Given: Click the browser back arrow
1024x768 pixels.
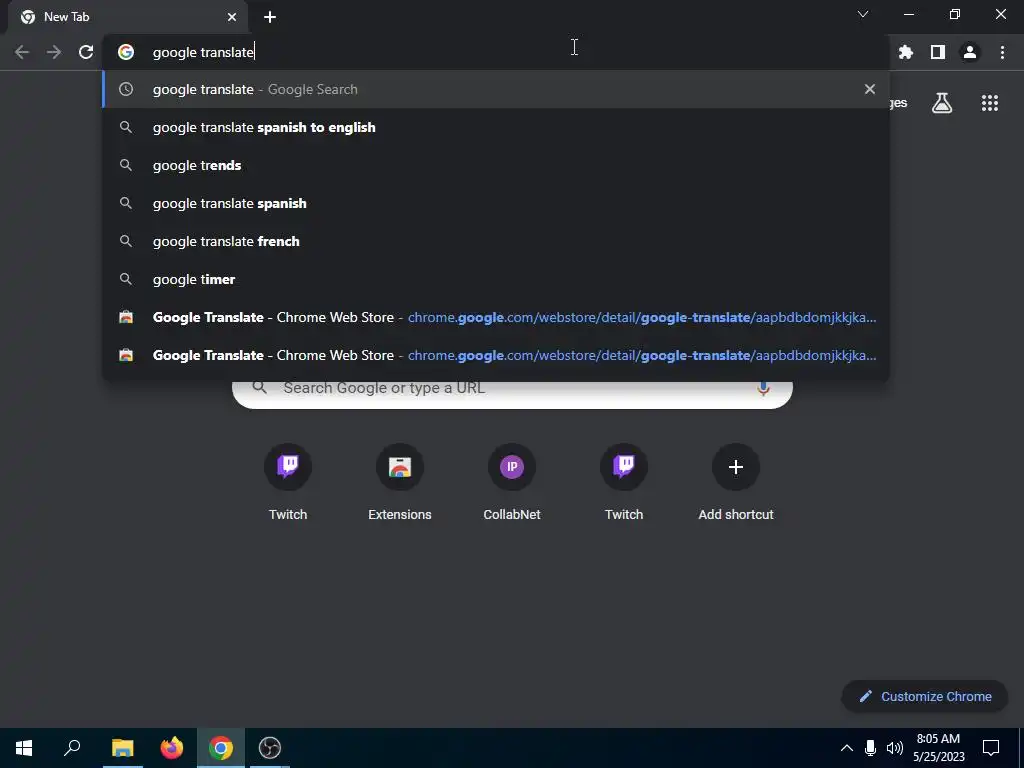Looking at the screenshot, I should coord(22,52).
